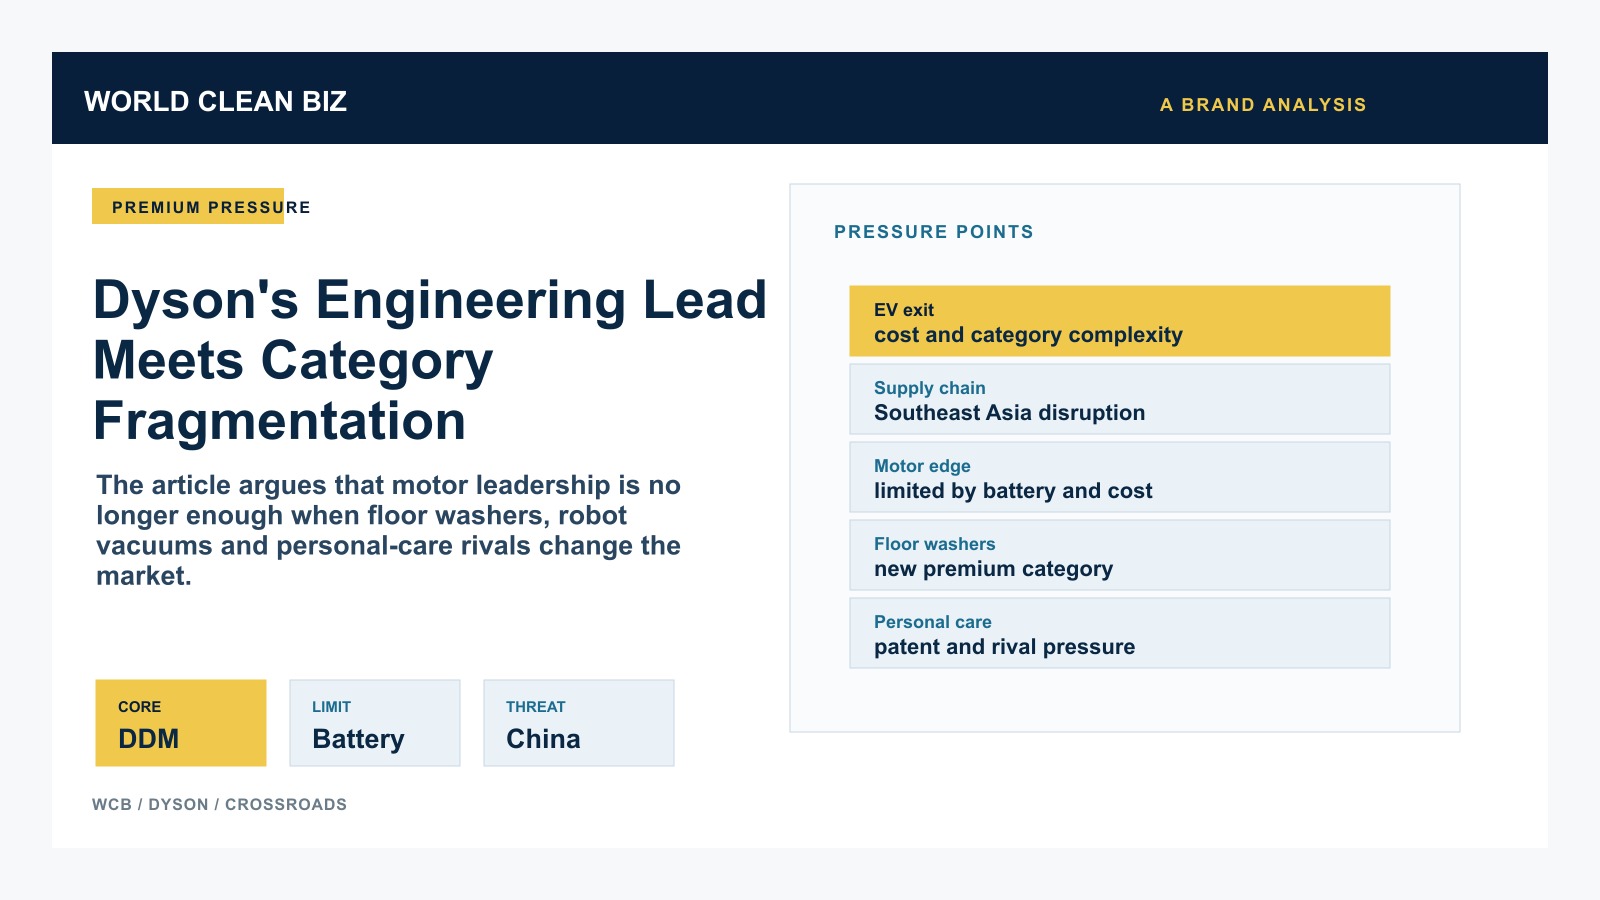The image size is (1600, 900).
Task: Select the Floor washers list item
Action: [x=1120, y=555]
